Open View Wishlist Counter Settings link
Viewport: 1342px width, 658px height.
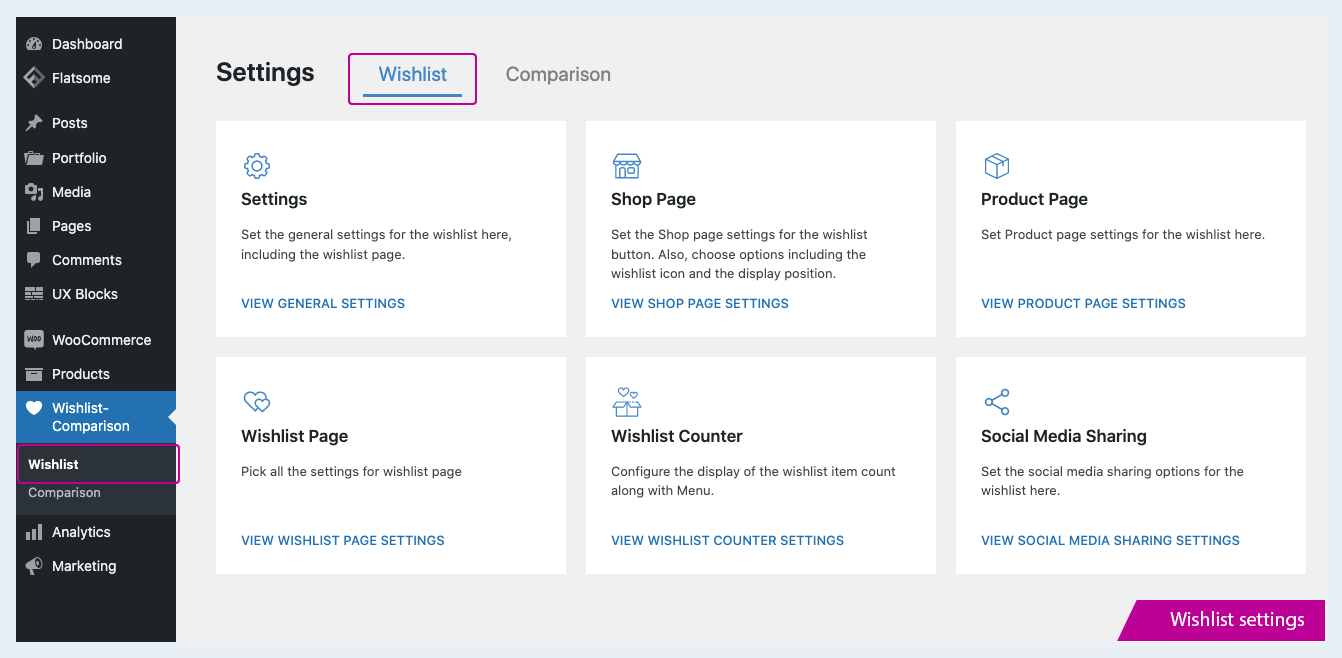727,541
